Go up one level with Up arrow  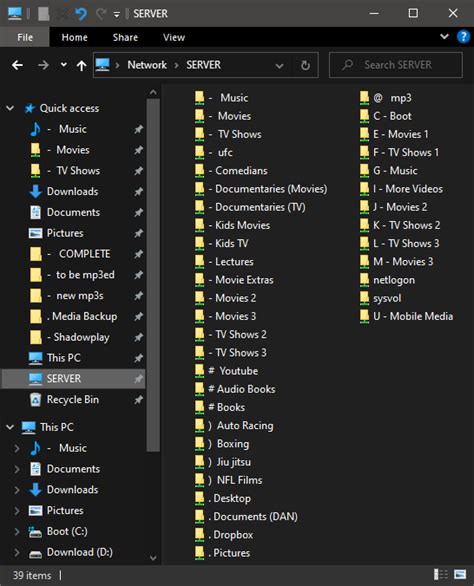point(81,65)
